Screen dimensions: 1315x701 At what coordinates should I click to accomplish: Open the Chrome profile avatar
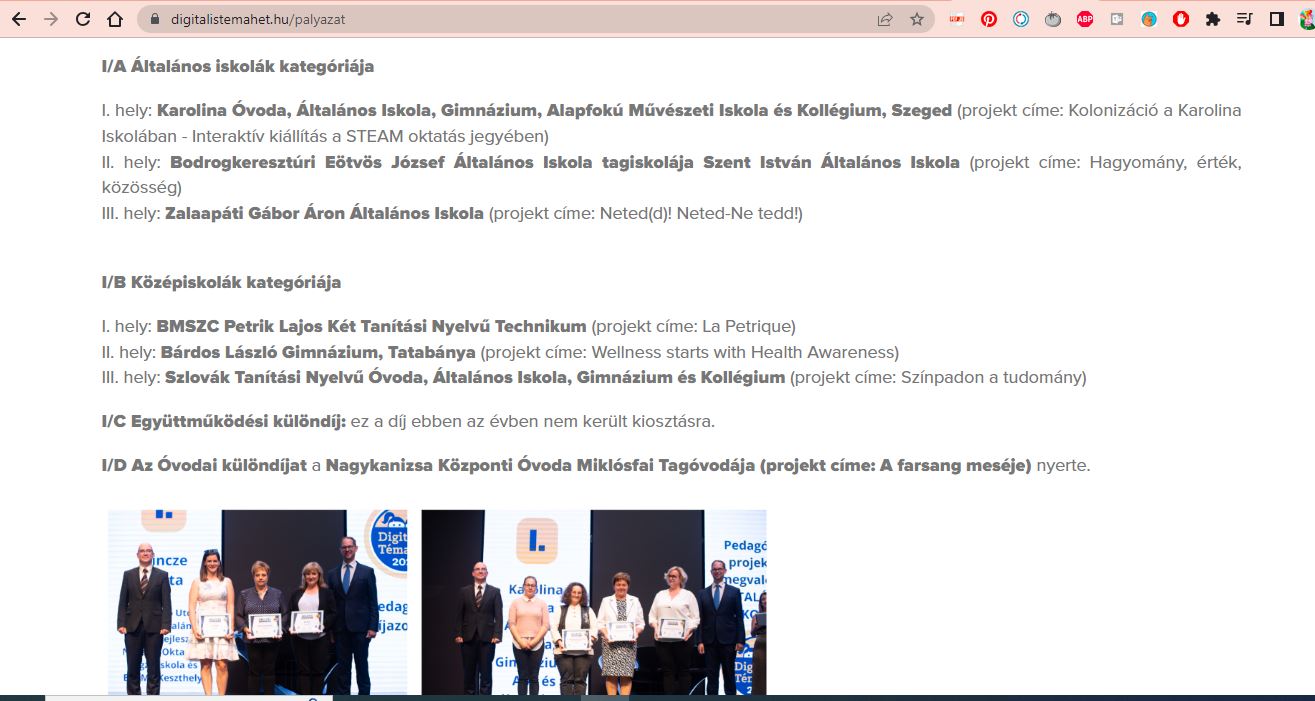(x=1307, y=19)
